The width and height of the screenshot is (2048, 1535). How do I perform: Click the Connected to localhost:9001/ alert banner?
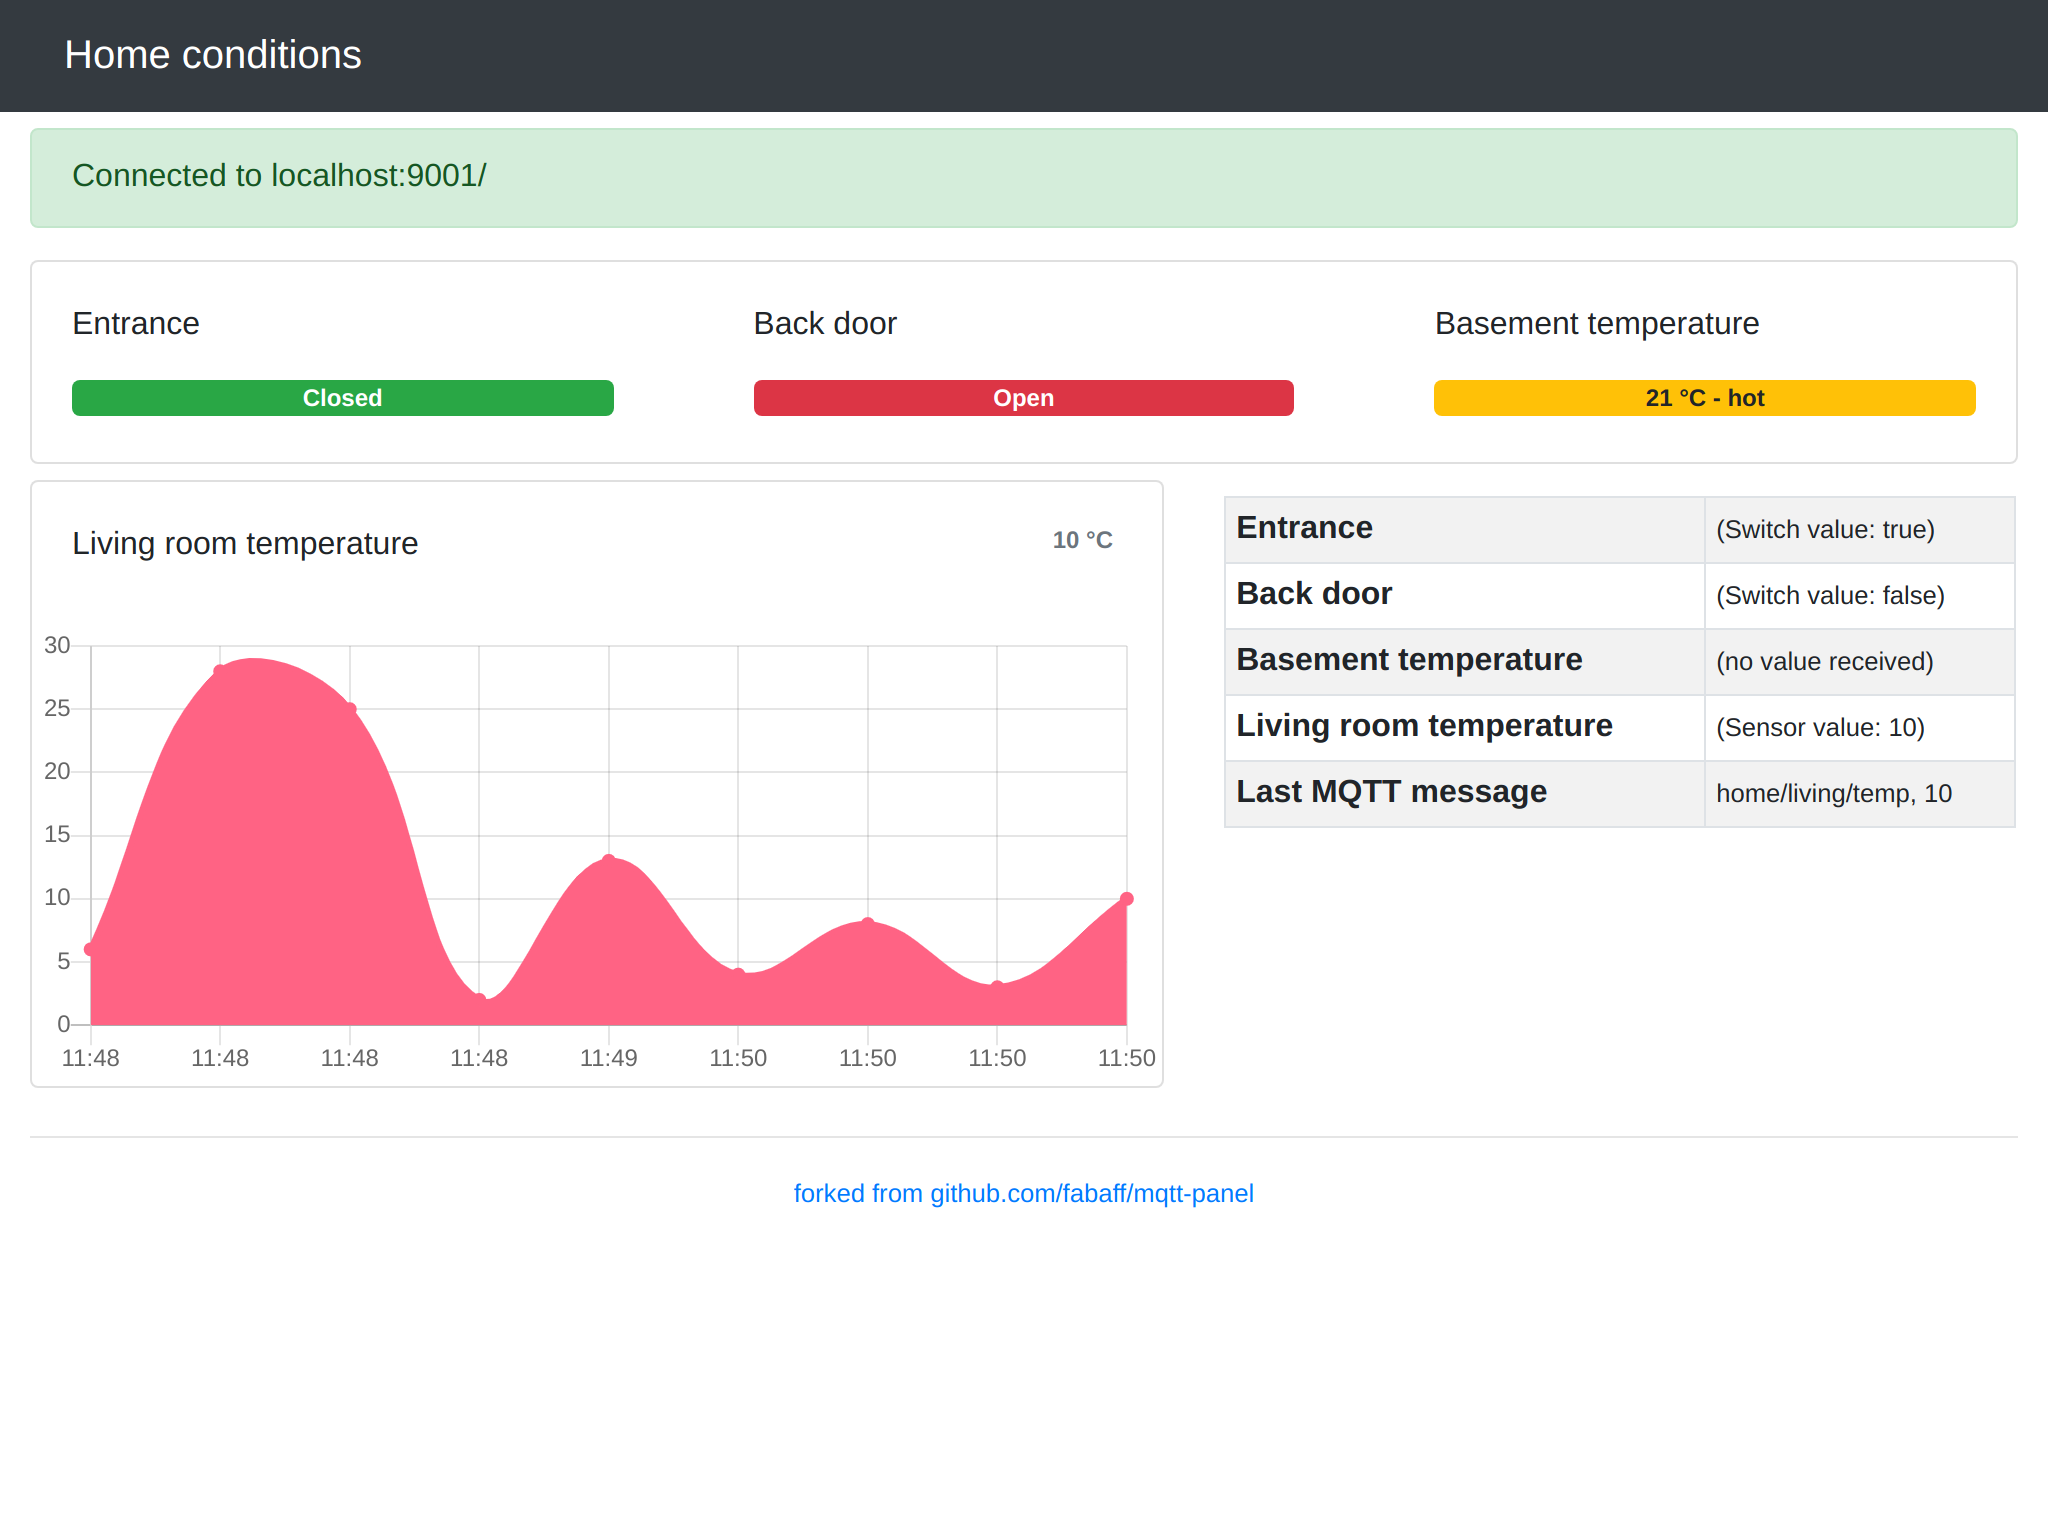click(x=279, y=176)
